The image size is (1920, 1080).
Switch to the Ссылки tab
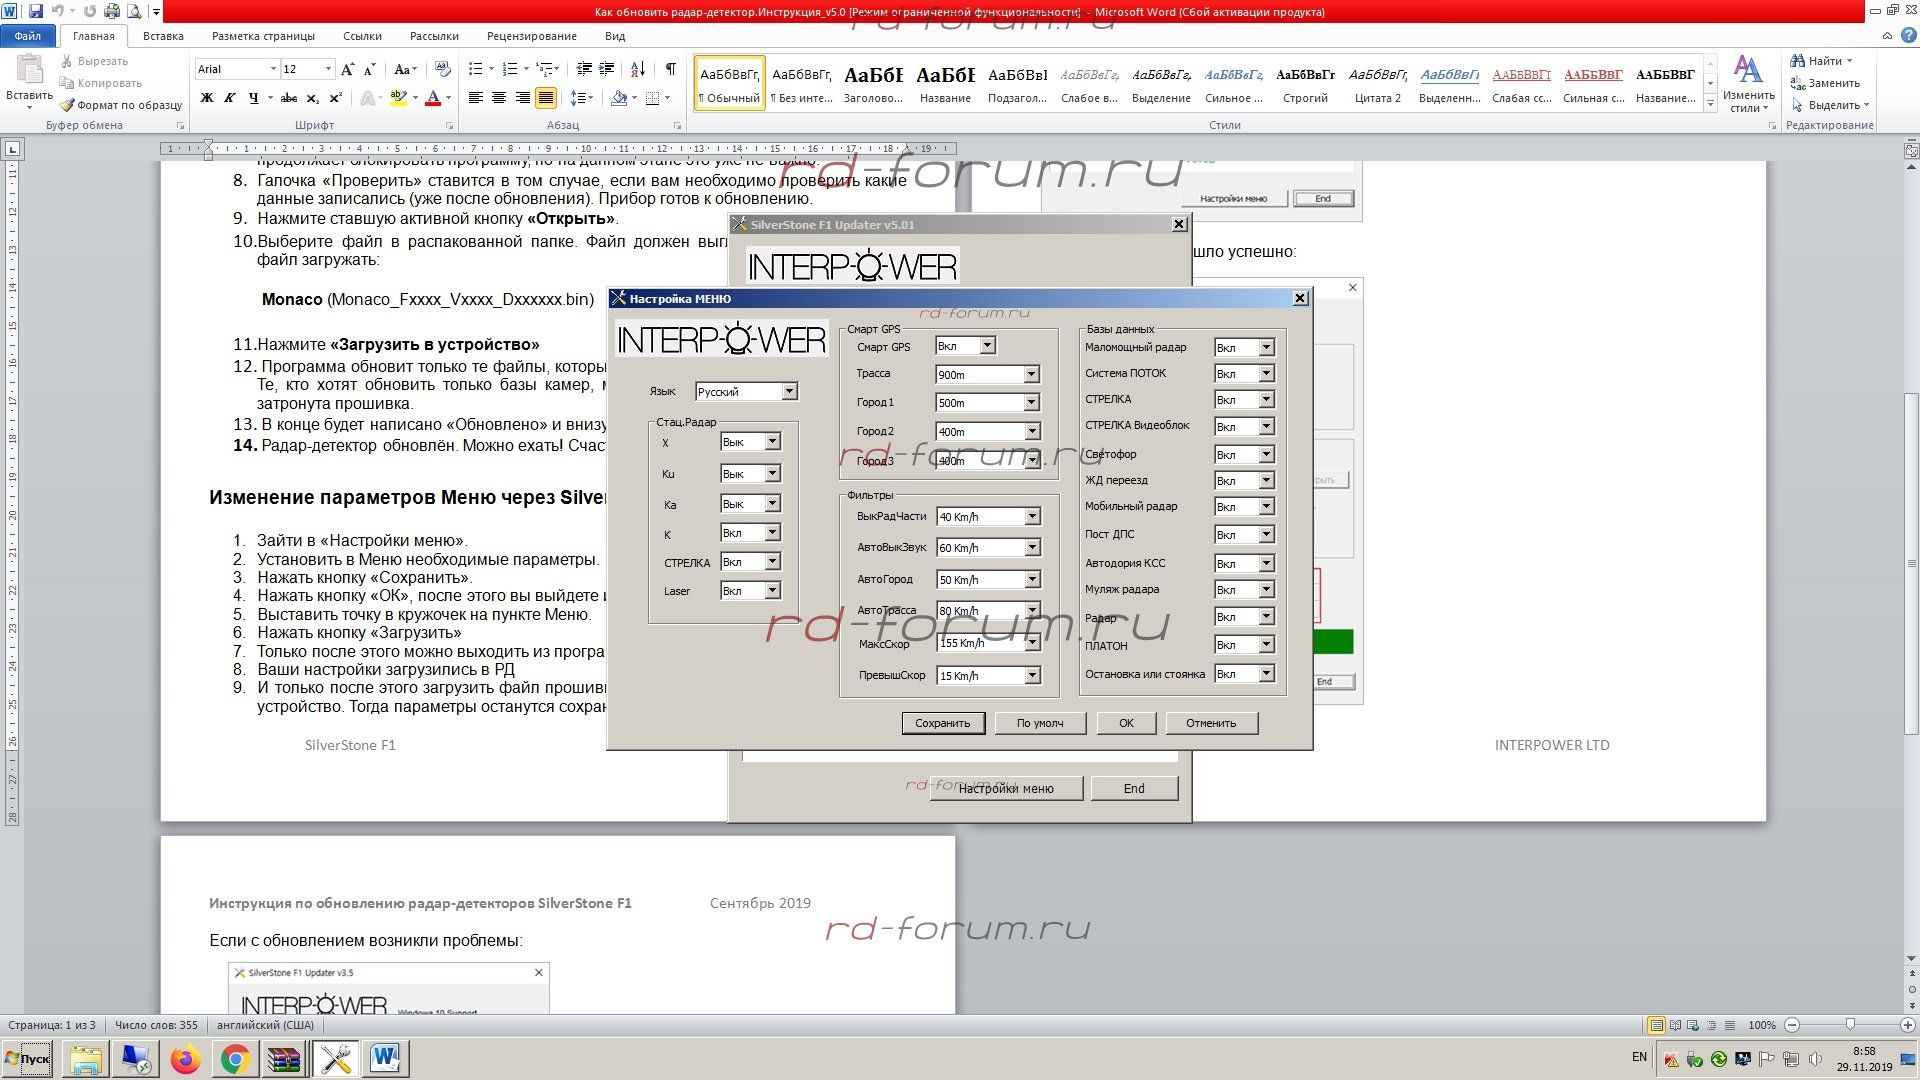pos(362,36)
